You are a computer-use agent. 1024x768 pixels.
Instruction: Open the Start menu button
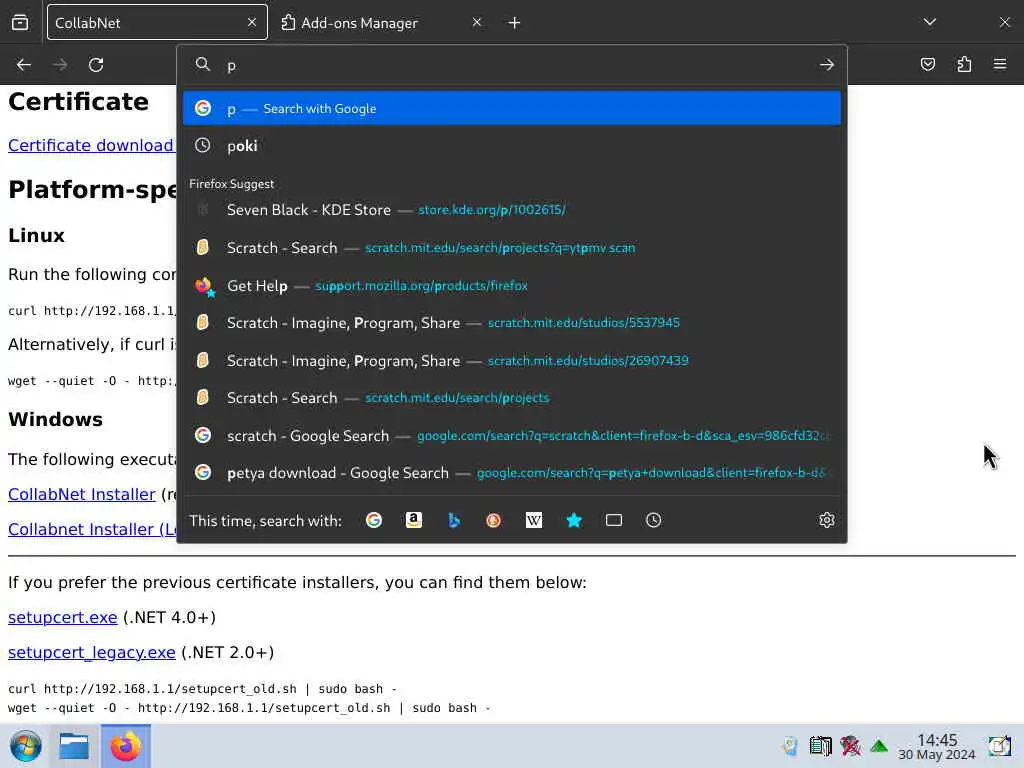click(25, 746)
